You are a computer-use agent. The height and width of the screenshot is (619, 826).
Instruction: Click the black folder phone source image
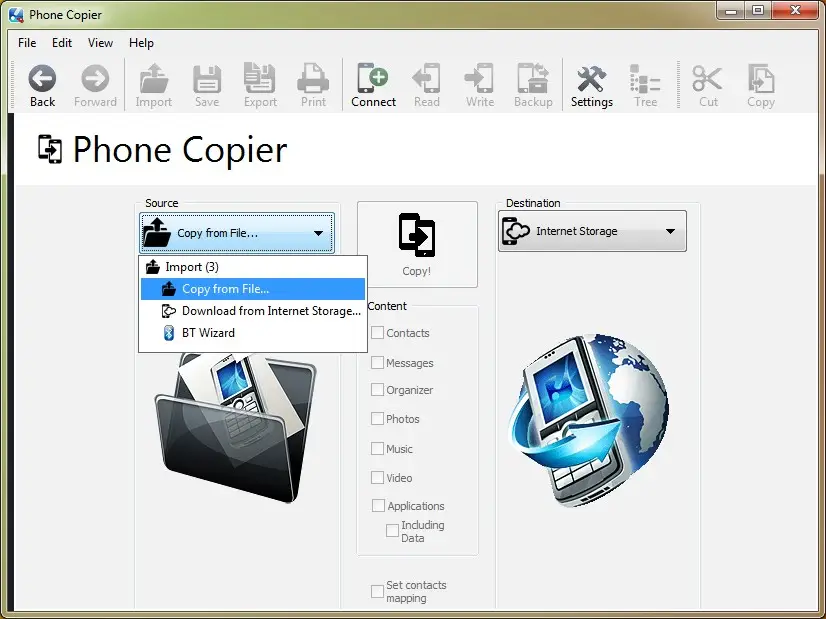[x=235, y=427]
